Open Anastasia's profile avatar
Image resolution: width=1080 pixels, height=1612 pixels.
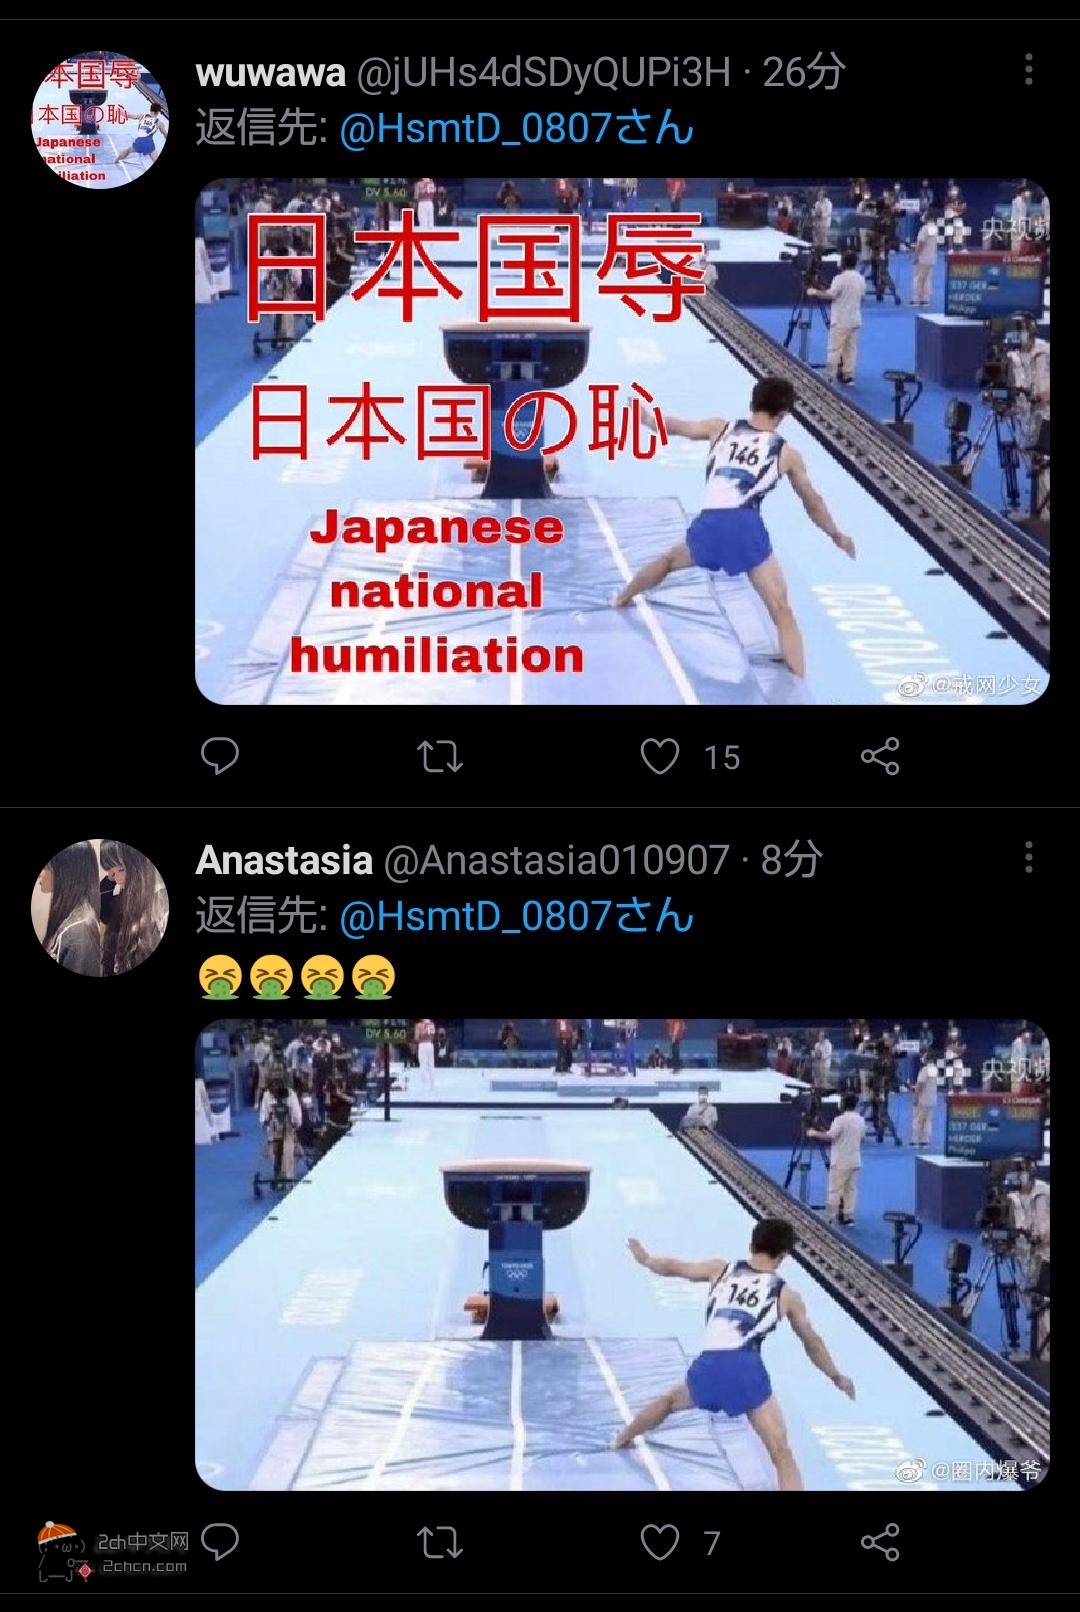[x=100, y=907]
